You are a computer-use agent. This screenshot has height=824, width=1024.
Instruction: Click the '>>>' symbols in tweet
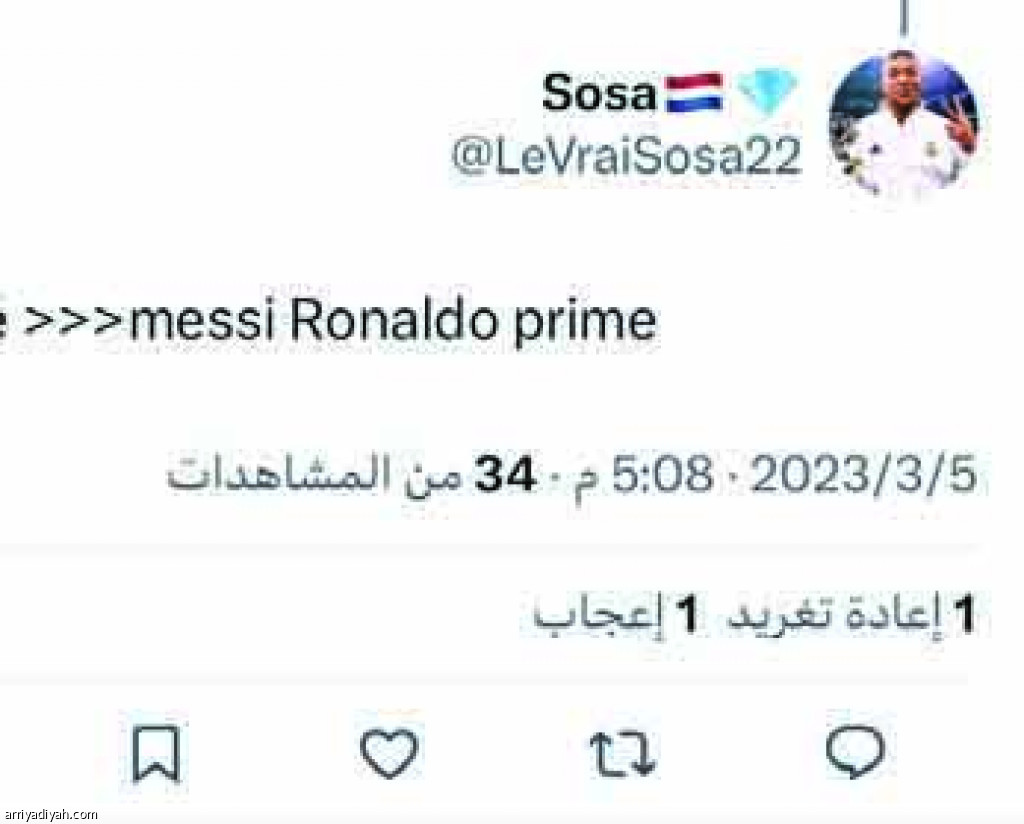74,322
